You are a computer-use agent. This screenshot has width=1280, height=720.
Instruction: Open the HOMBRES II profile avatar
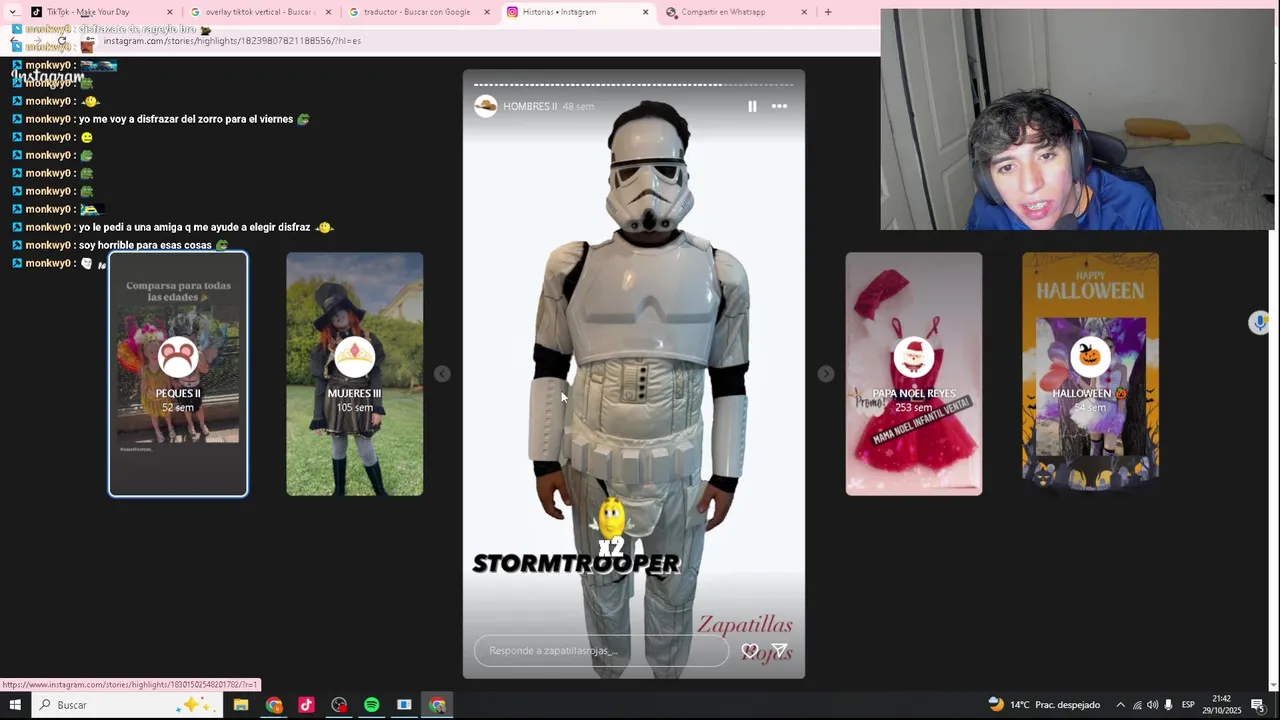pyautogui.click(x=486, y=106)
